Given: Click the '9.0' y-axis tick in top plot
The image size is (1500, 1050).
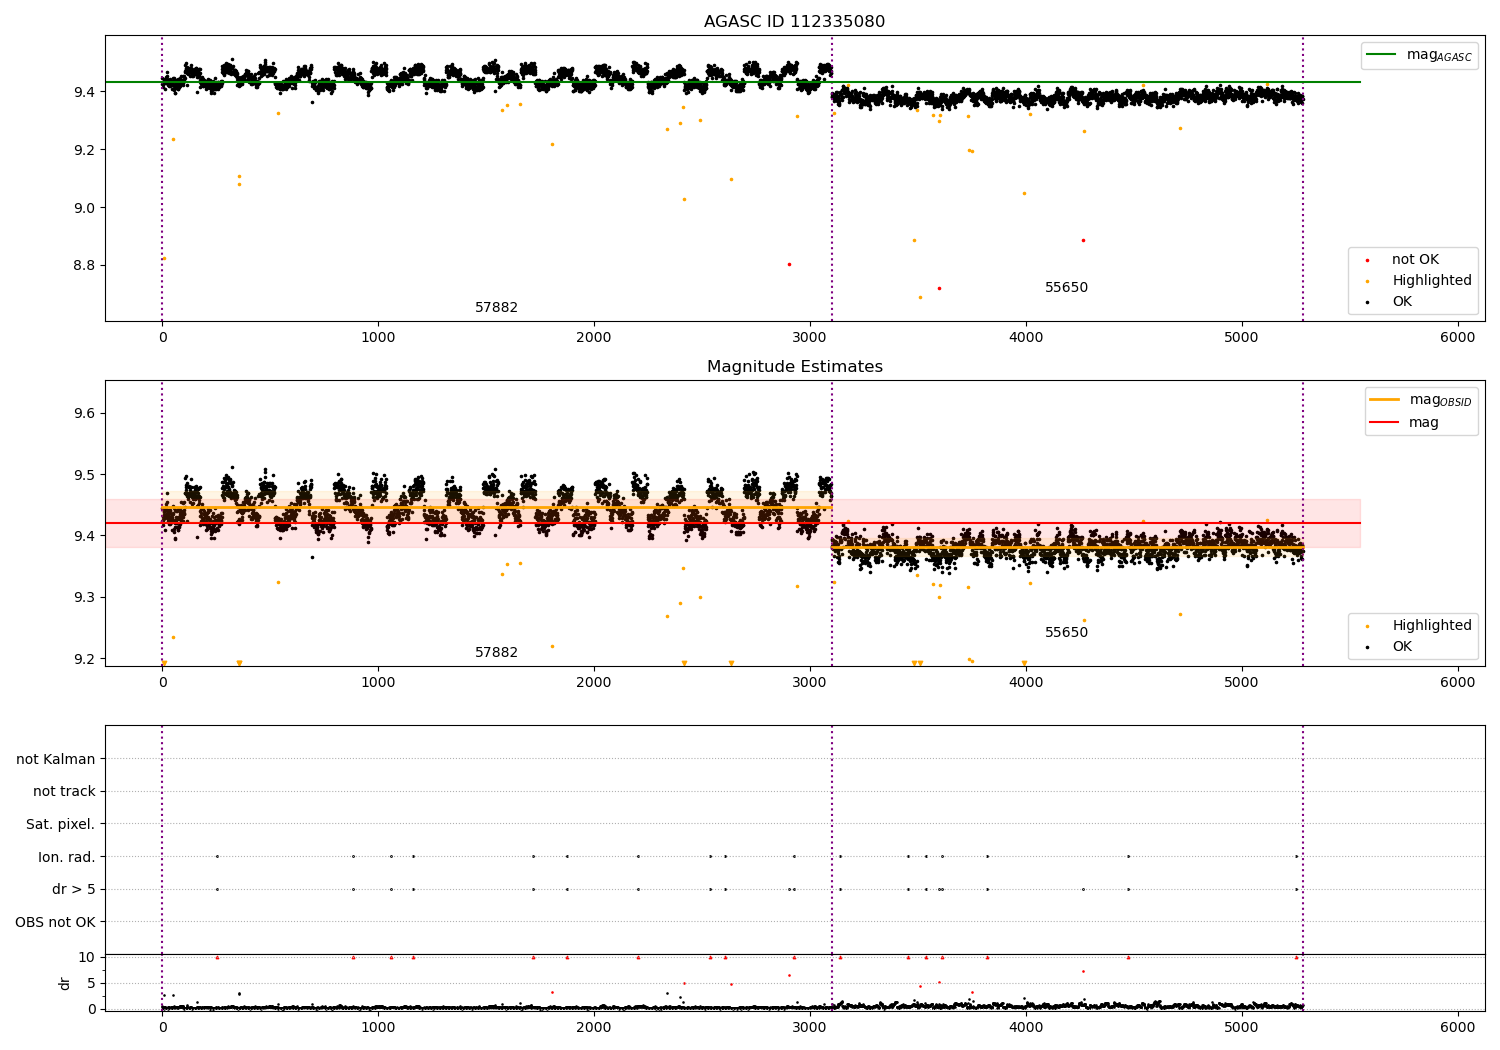Looking at the screenshot, I should (84, 208).
